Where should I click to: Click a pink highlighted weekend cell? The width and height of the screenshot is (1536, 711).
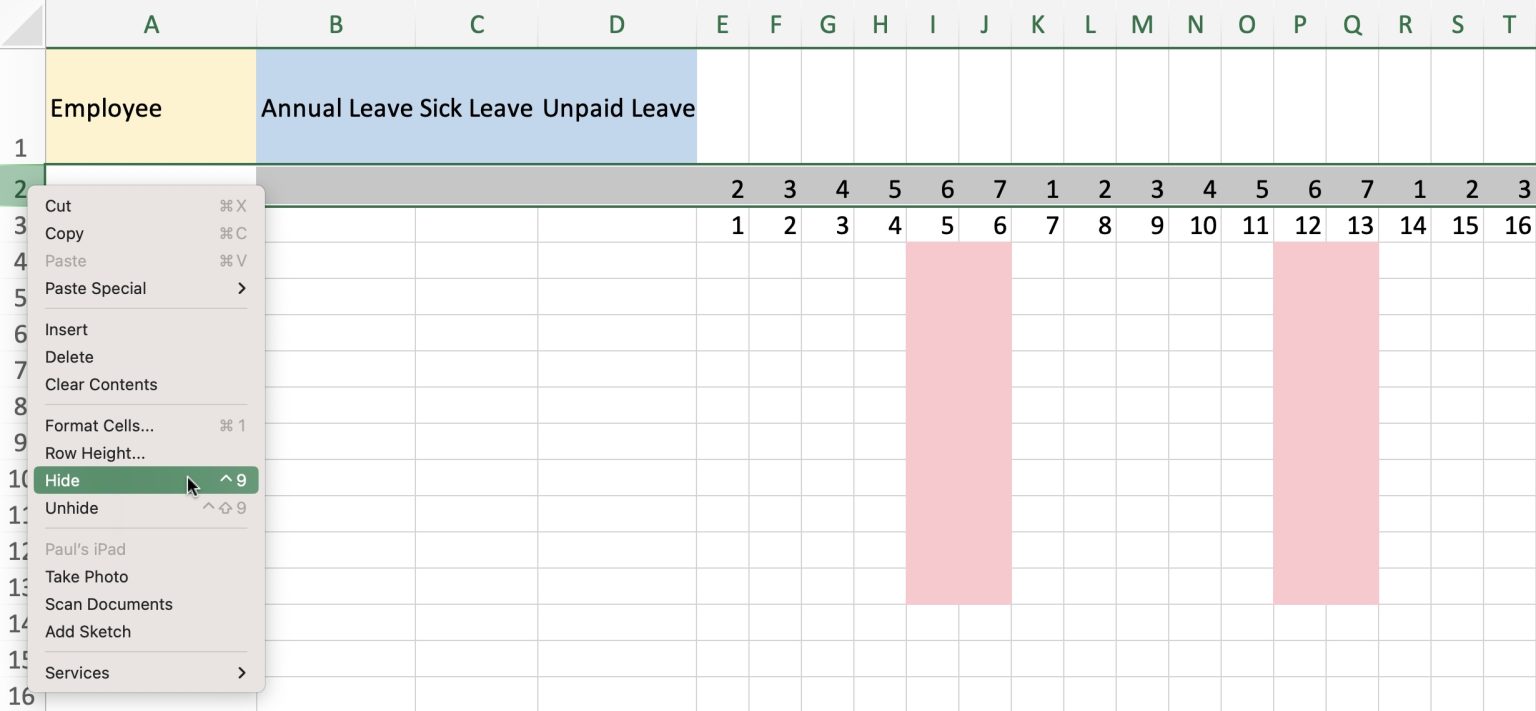click(958, 420)
